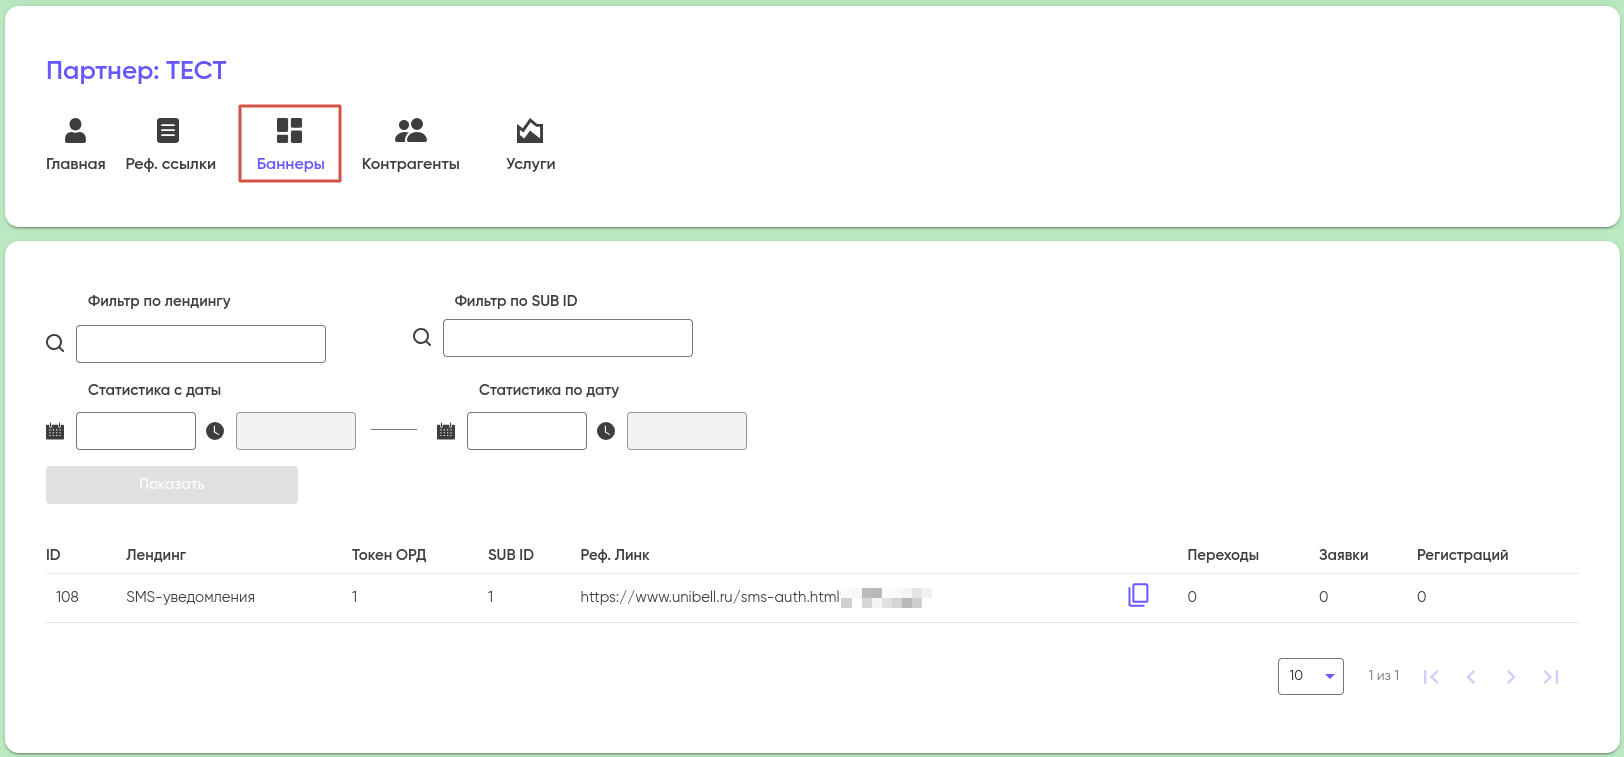Screen dimensions: 1624x757
Task: Open calendar icon for Статистика с даты
Action: coord(55,431)
